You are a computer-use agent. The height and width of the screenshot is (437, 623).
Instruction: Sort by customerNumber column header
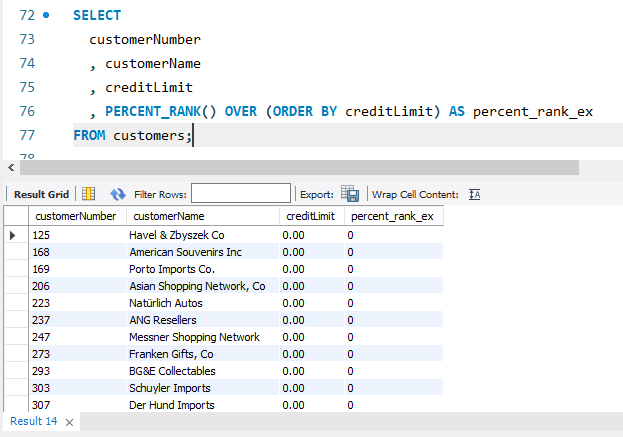[x=77, y=216]
